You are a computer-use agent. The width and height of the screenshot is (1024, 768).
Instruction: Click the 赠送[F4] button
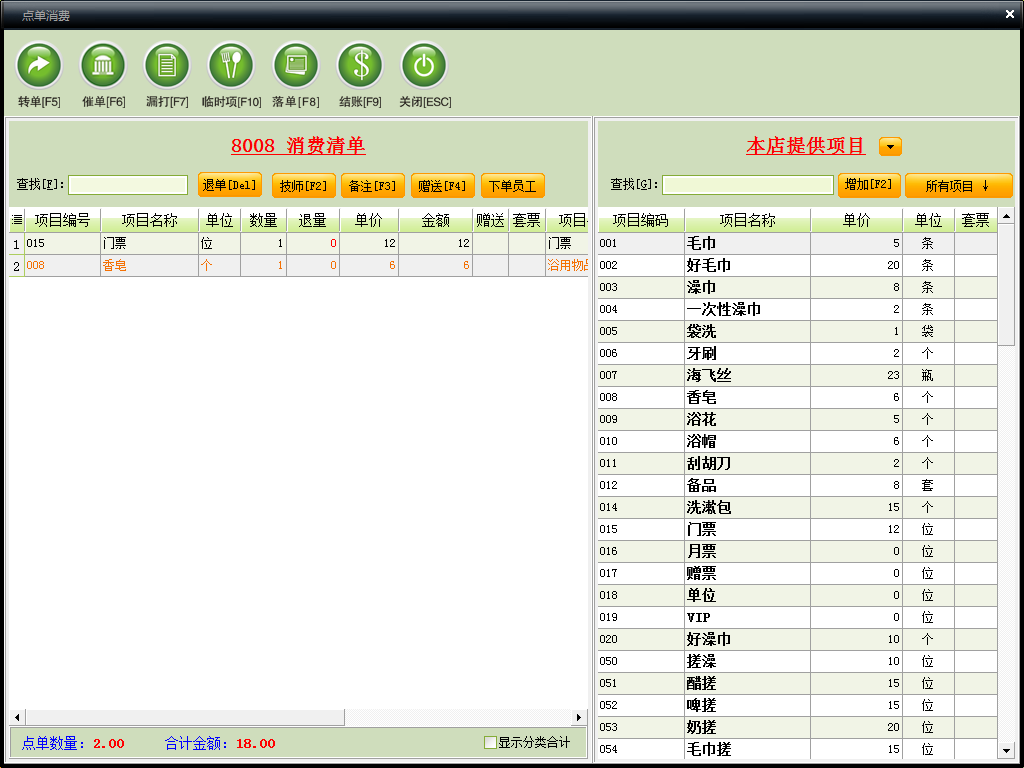tap(442, 185)
